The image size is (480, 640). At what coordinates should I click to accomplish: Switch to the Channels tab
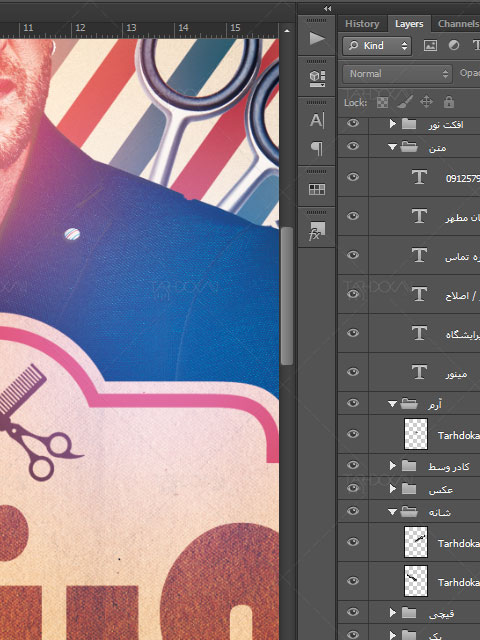458,24
